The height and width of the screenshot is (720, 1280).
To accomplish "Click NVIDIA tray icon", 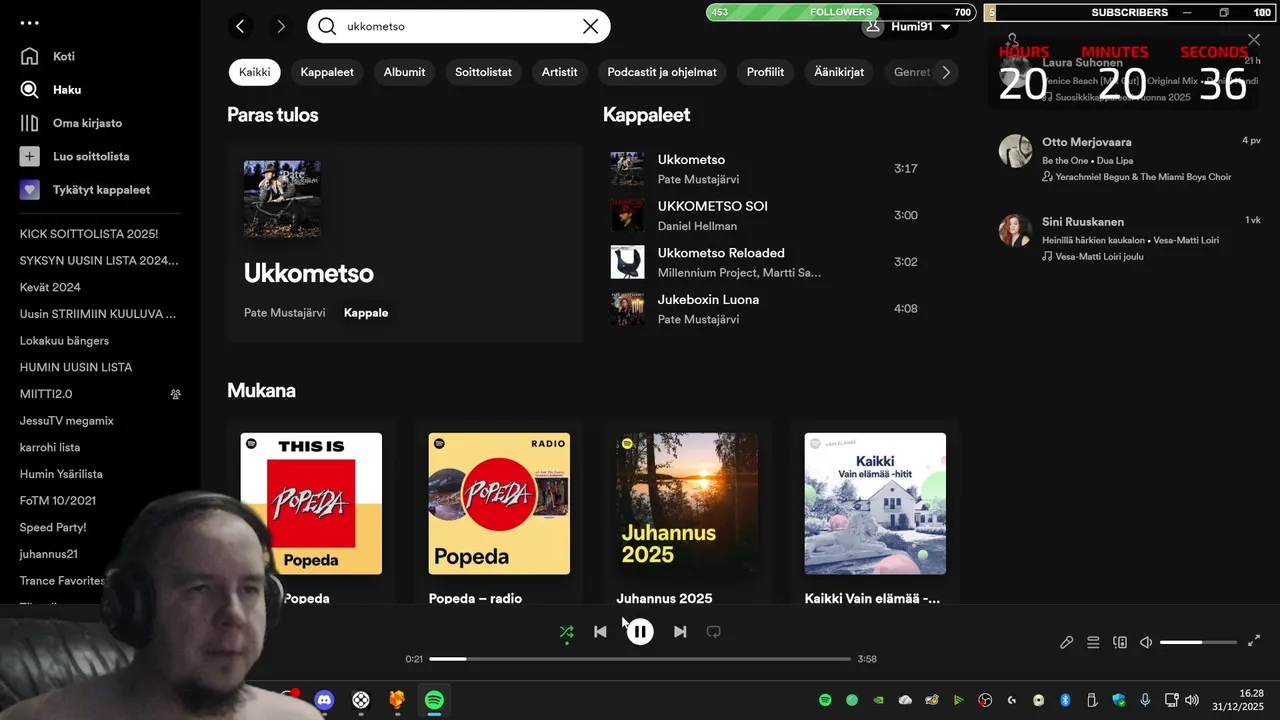I will click(x=879, y=700).
